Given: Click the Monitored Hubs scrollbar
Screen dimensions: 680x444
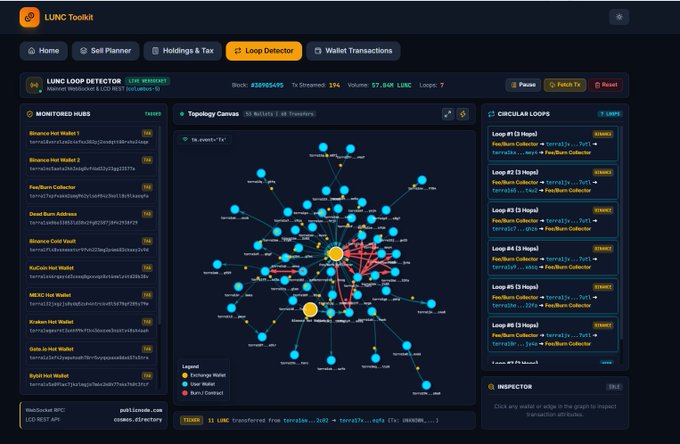Looking at the screenshot, I should [159, 225].
